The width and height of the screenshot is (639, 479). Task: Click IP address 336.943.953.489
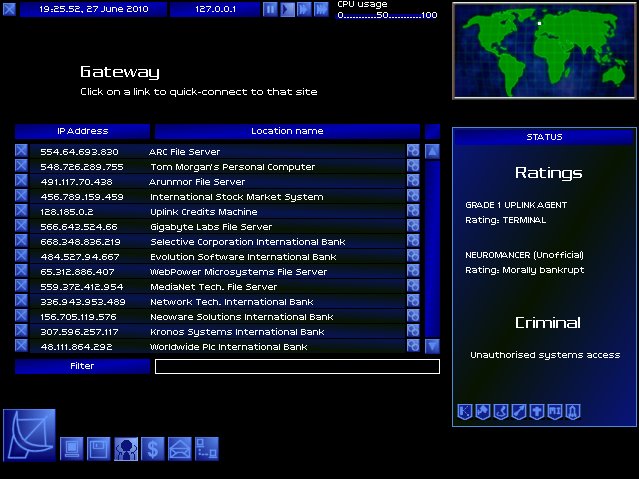[x=83, y=302]
